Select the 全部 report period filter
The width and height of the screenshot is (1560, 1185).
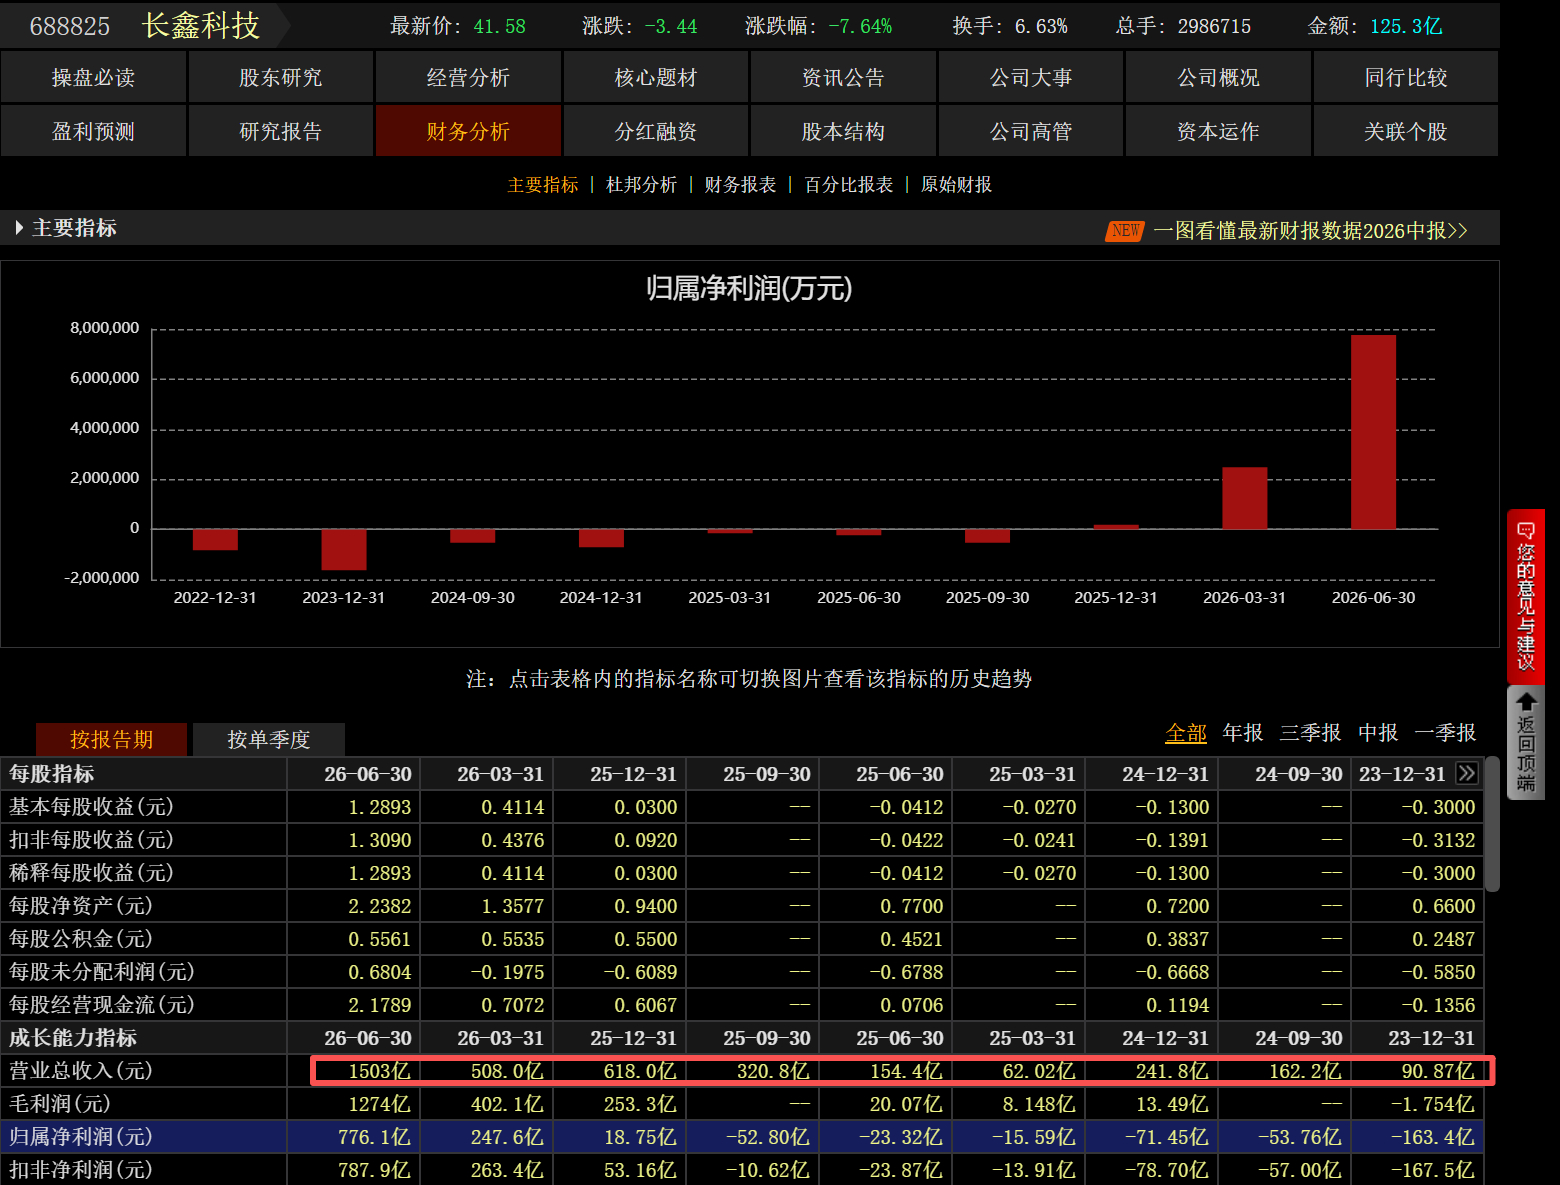[1186, 733]
